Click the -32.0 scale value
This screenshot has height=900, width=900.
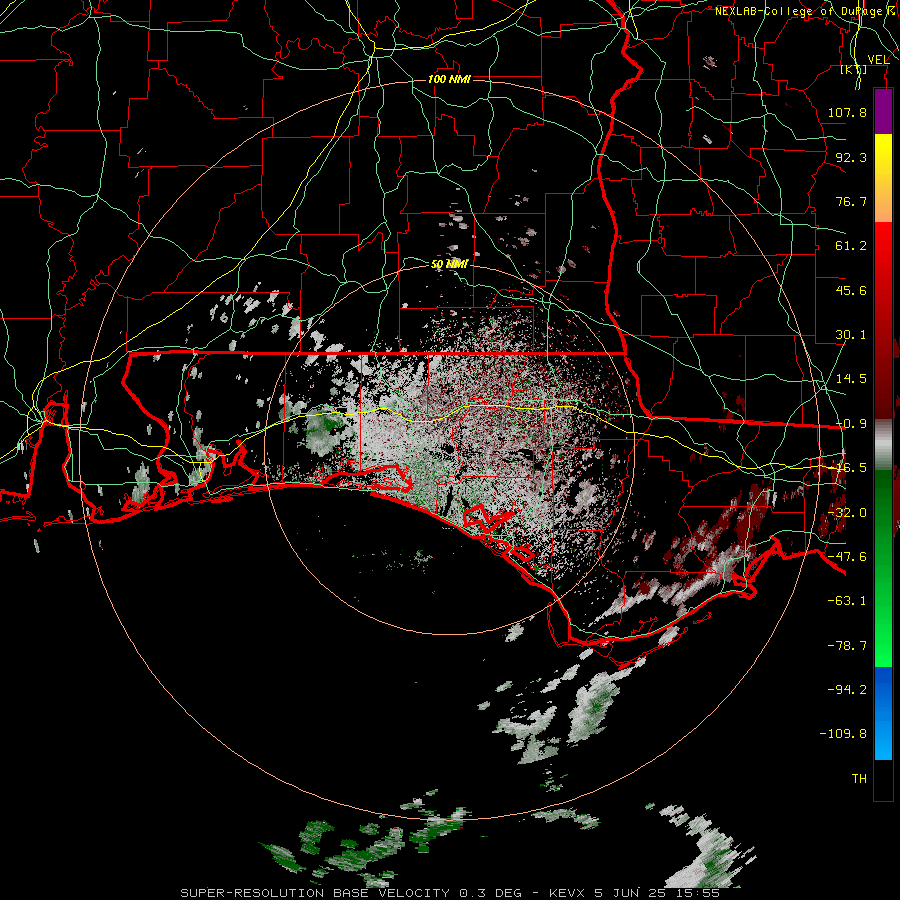coord(847,513)
